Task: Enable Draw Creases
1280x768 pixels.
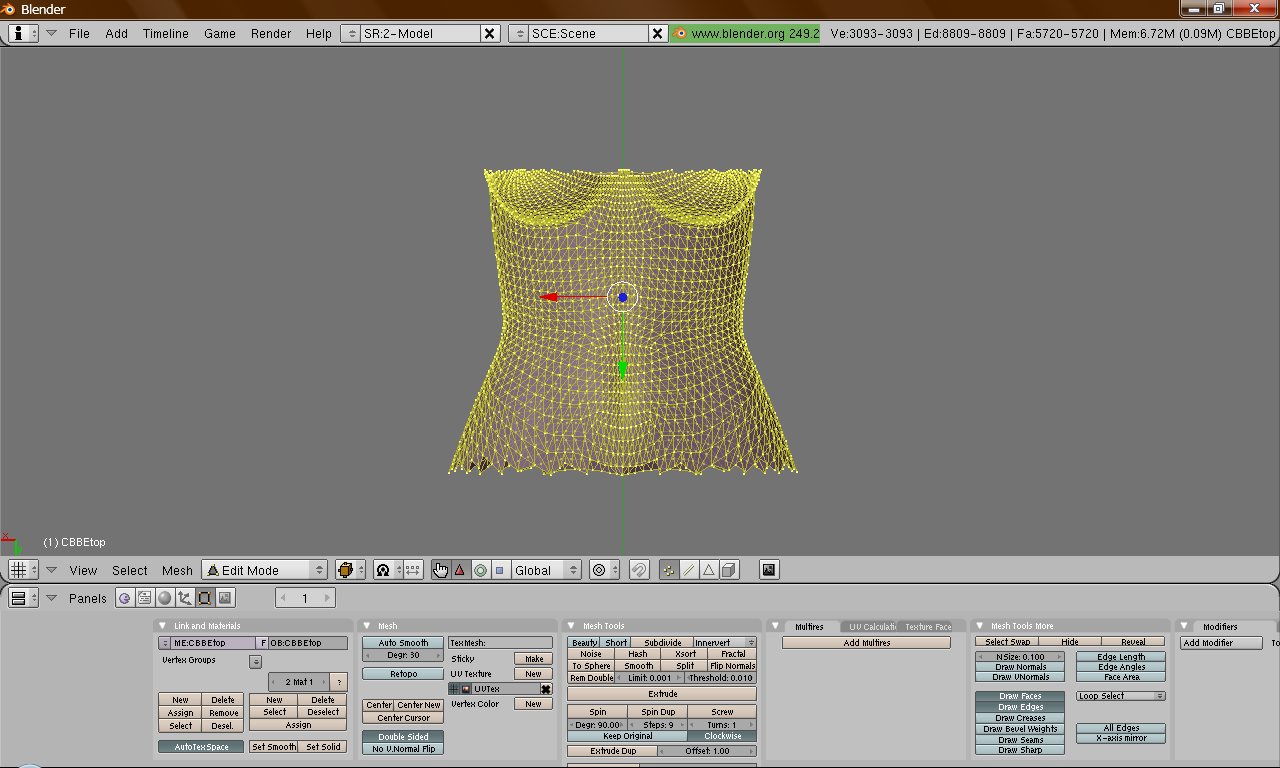Action: tap(1018, 718)
